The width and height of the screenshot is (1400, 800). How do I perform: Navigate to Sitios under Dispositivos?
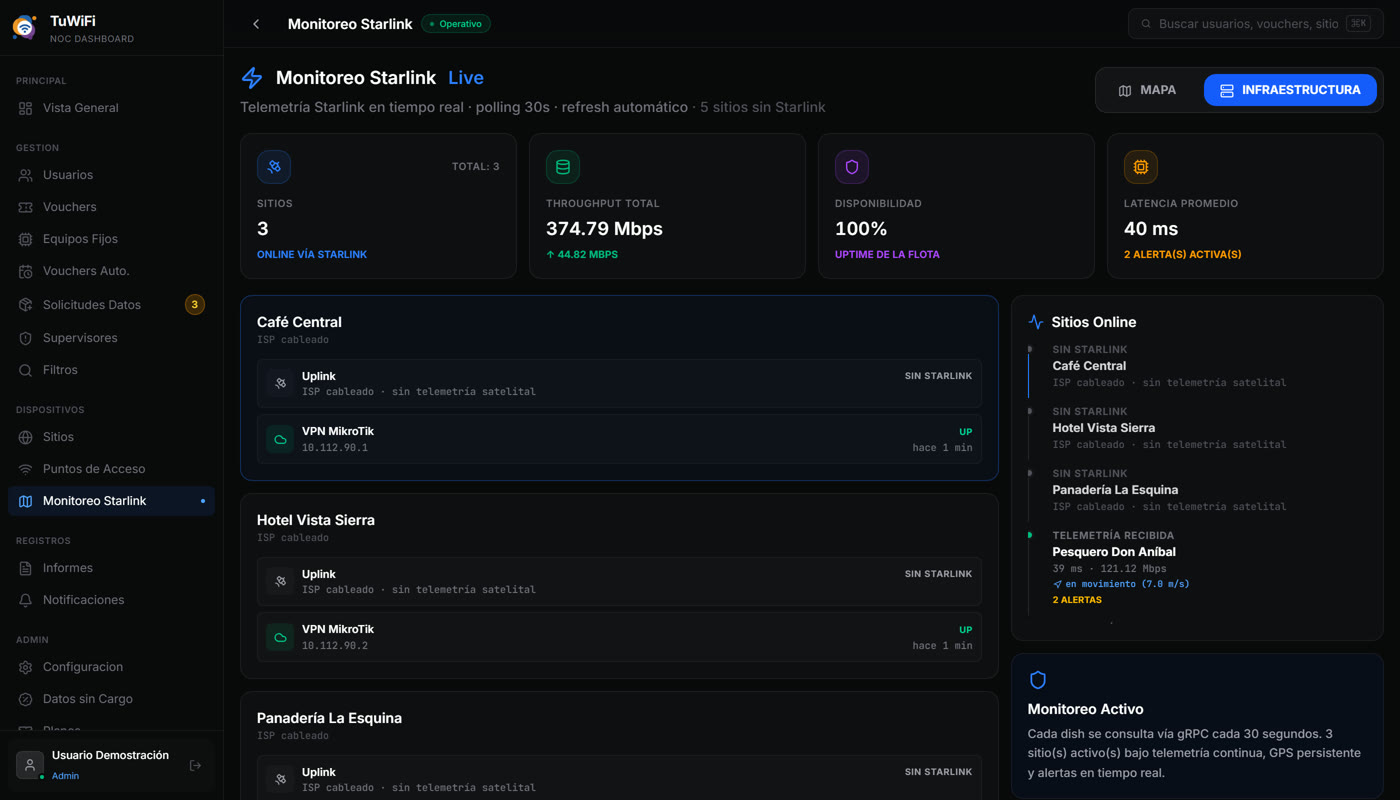tap(111, 437)
